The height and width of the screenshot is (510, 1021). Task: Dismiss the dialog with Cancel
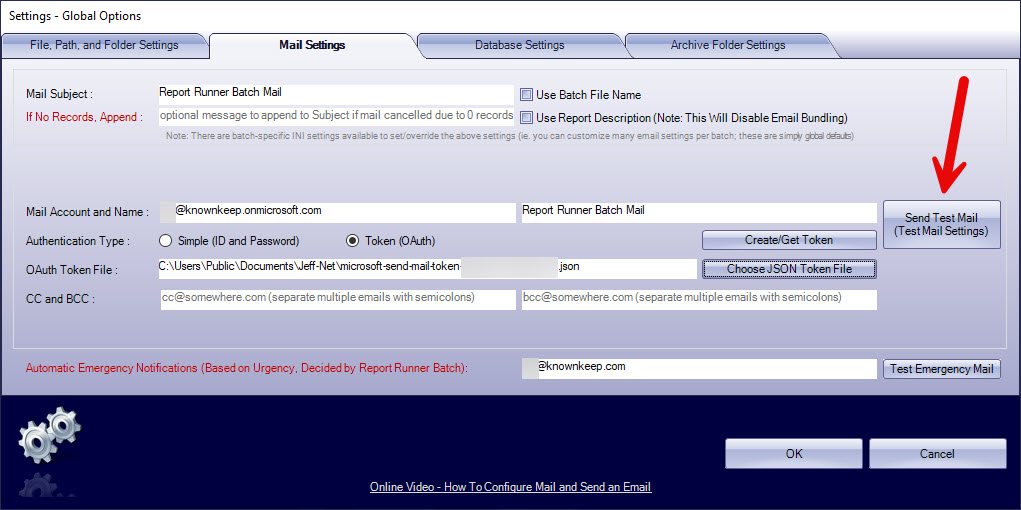click(936, 454)
